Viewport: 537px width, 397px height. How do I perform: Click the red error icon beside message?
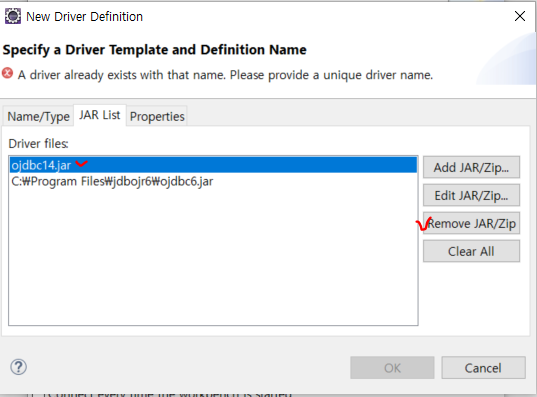tap(8, 73)
